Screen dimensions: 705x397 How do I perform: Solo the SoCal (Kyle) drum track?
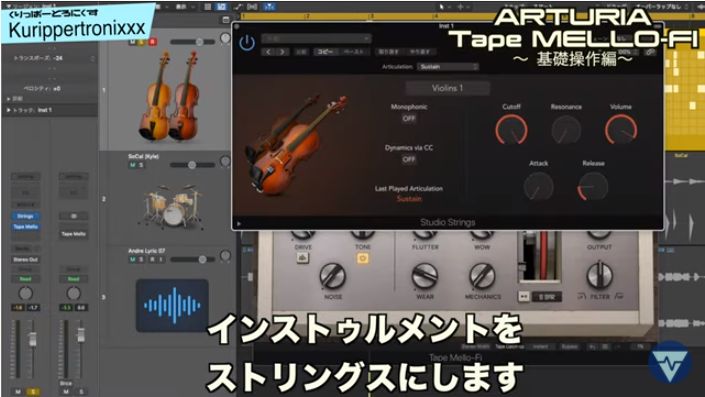141,165
